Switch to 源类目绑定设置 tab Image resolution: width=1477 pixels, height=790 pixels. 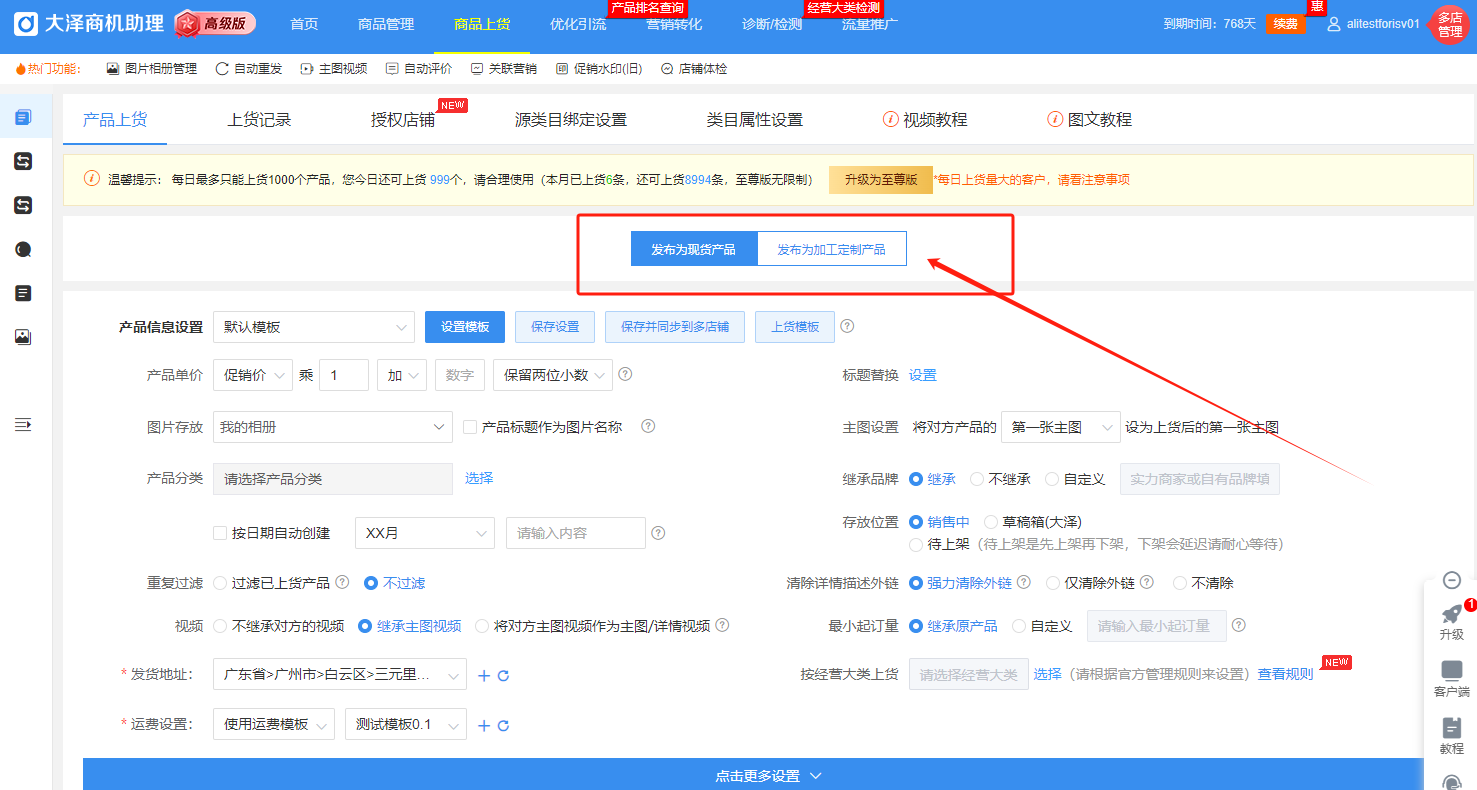(571, 120)
